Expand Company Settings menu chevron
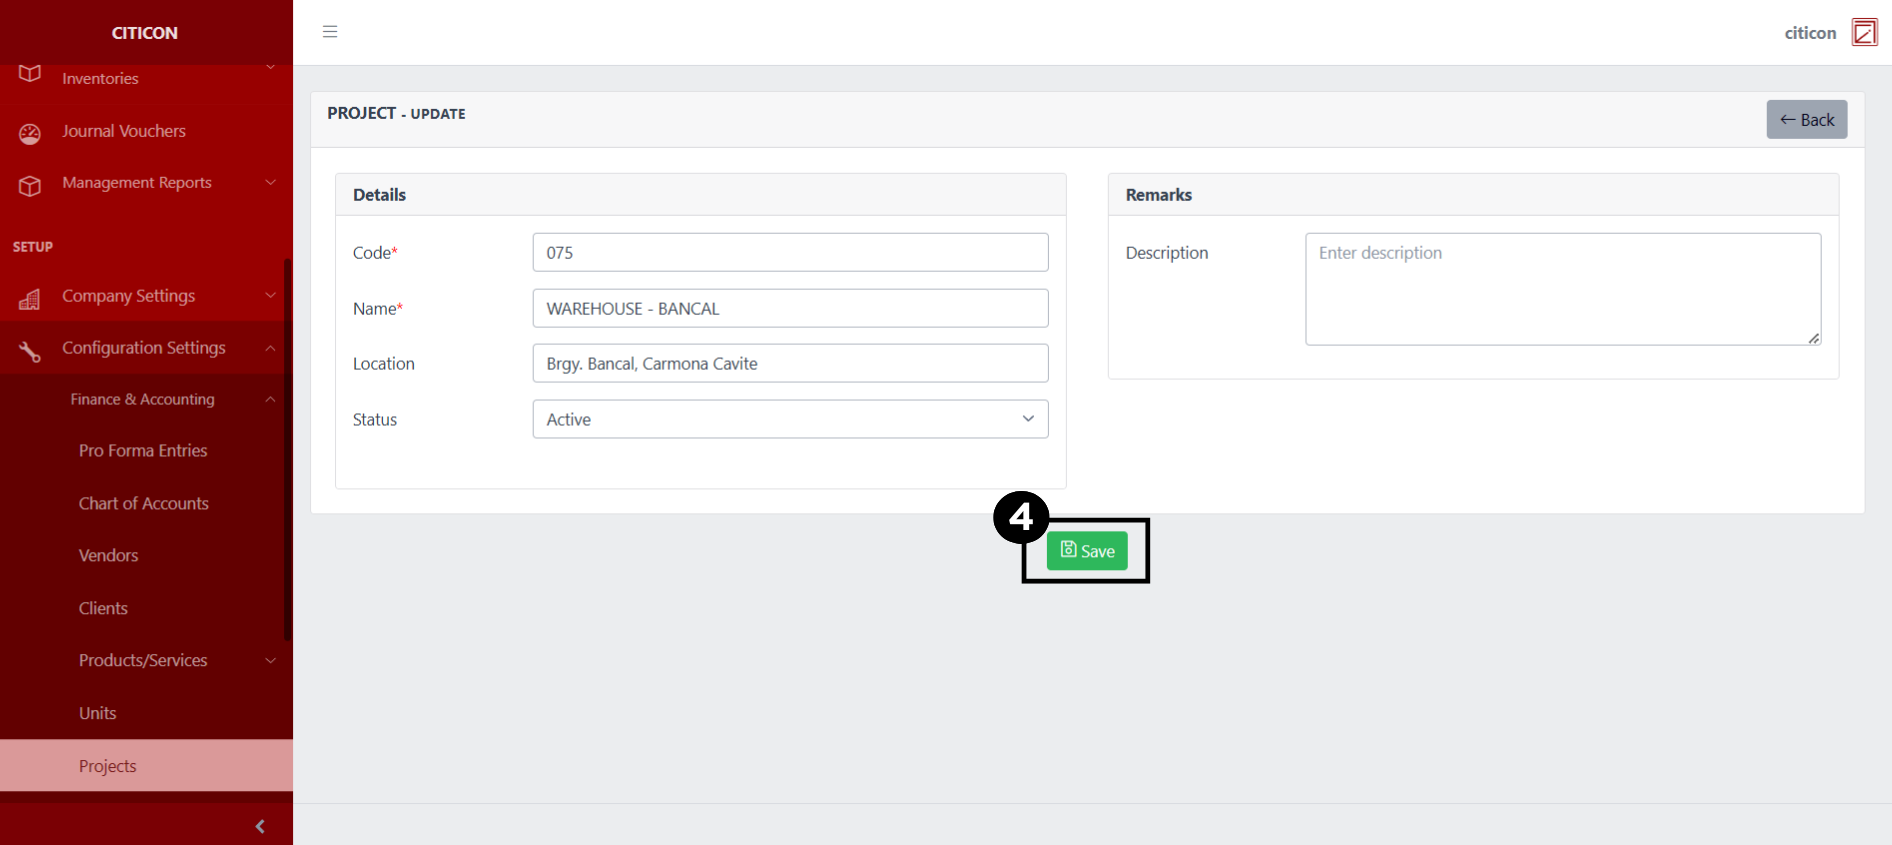Viewport: 1892px width, 845px height. [270, 296]
